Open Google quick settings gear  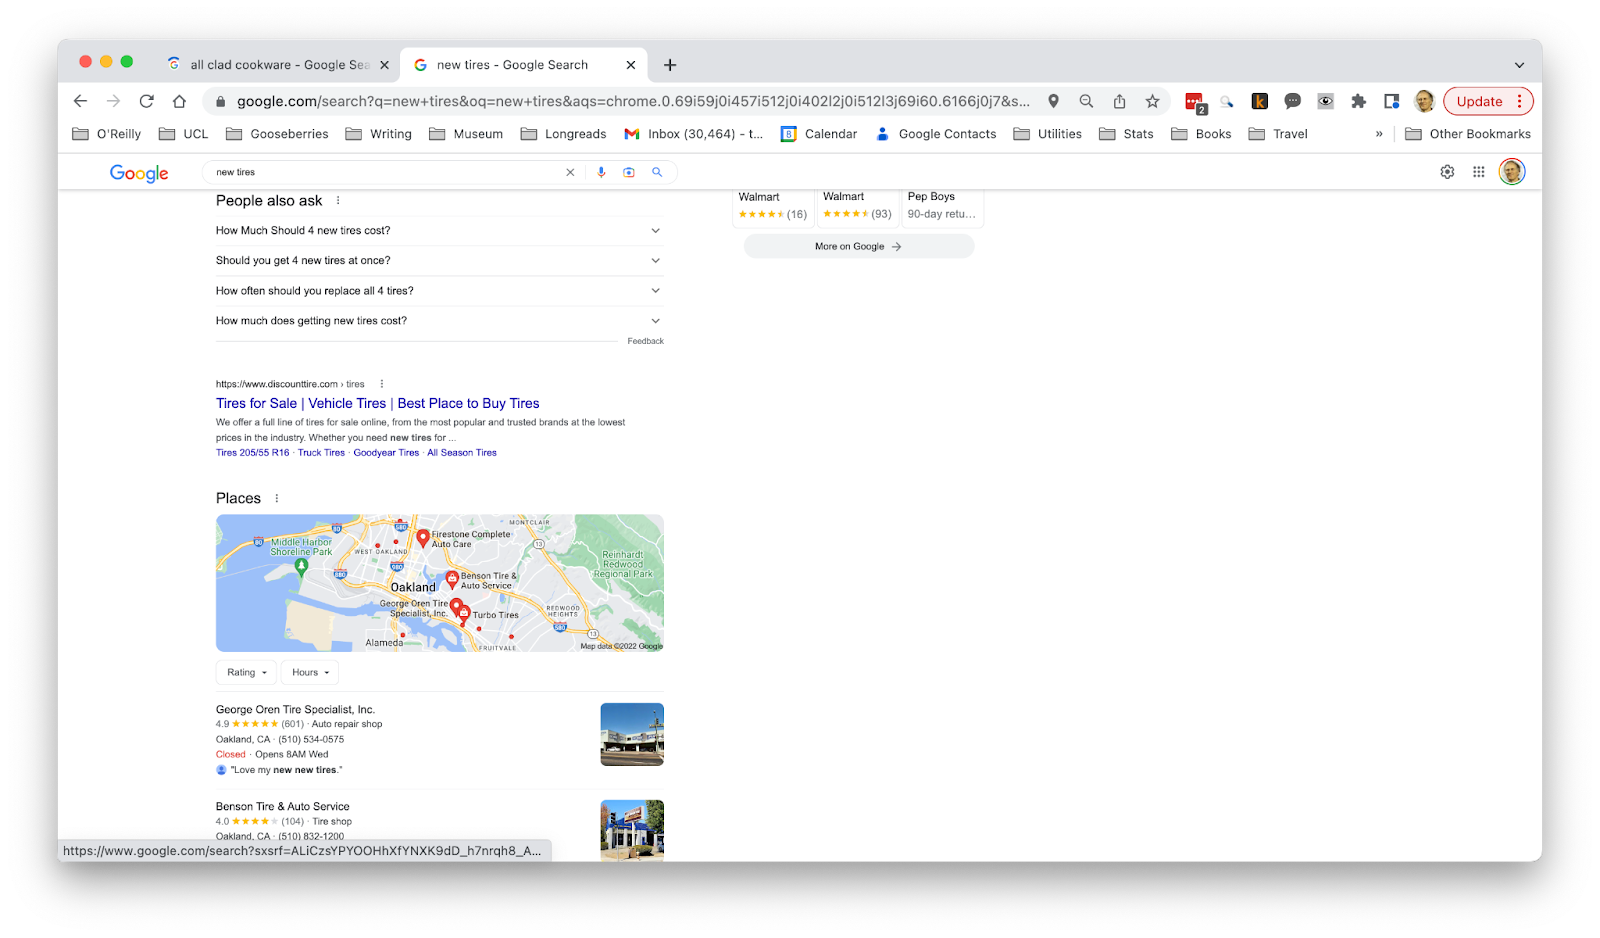point(1447,172)
